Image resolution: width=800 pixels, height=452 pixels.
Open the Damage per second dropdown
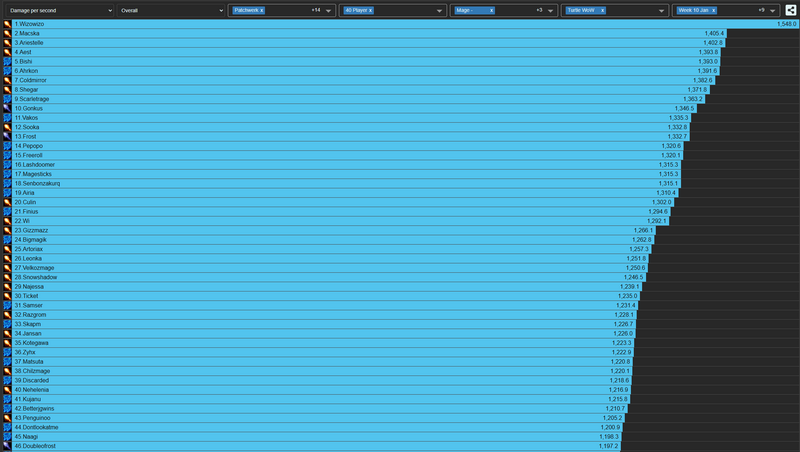58,10
